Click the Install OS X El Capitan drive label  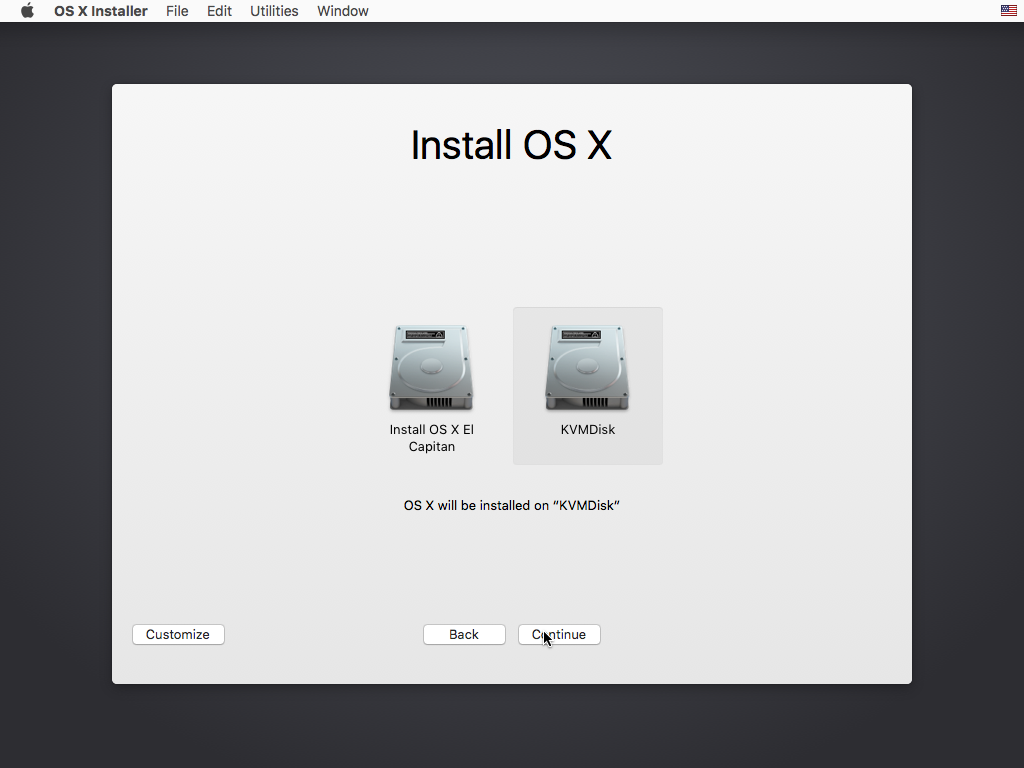pos(431,438)
